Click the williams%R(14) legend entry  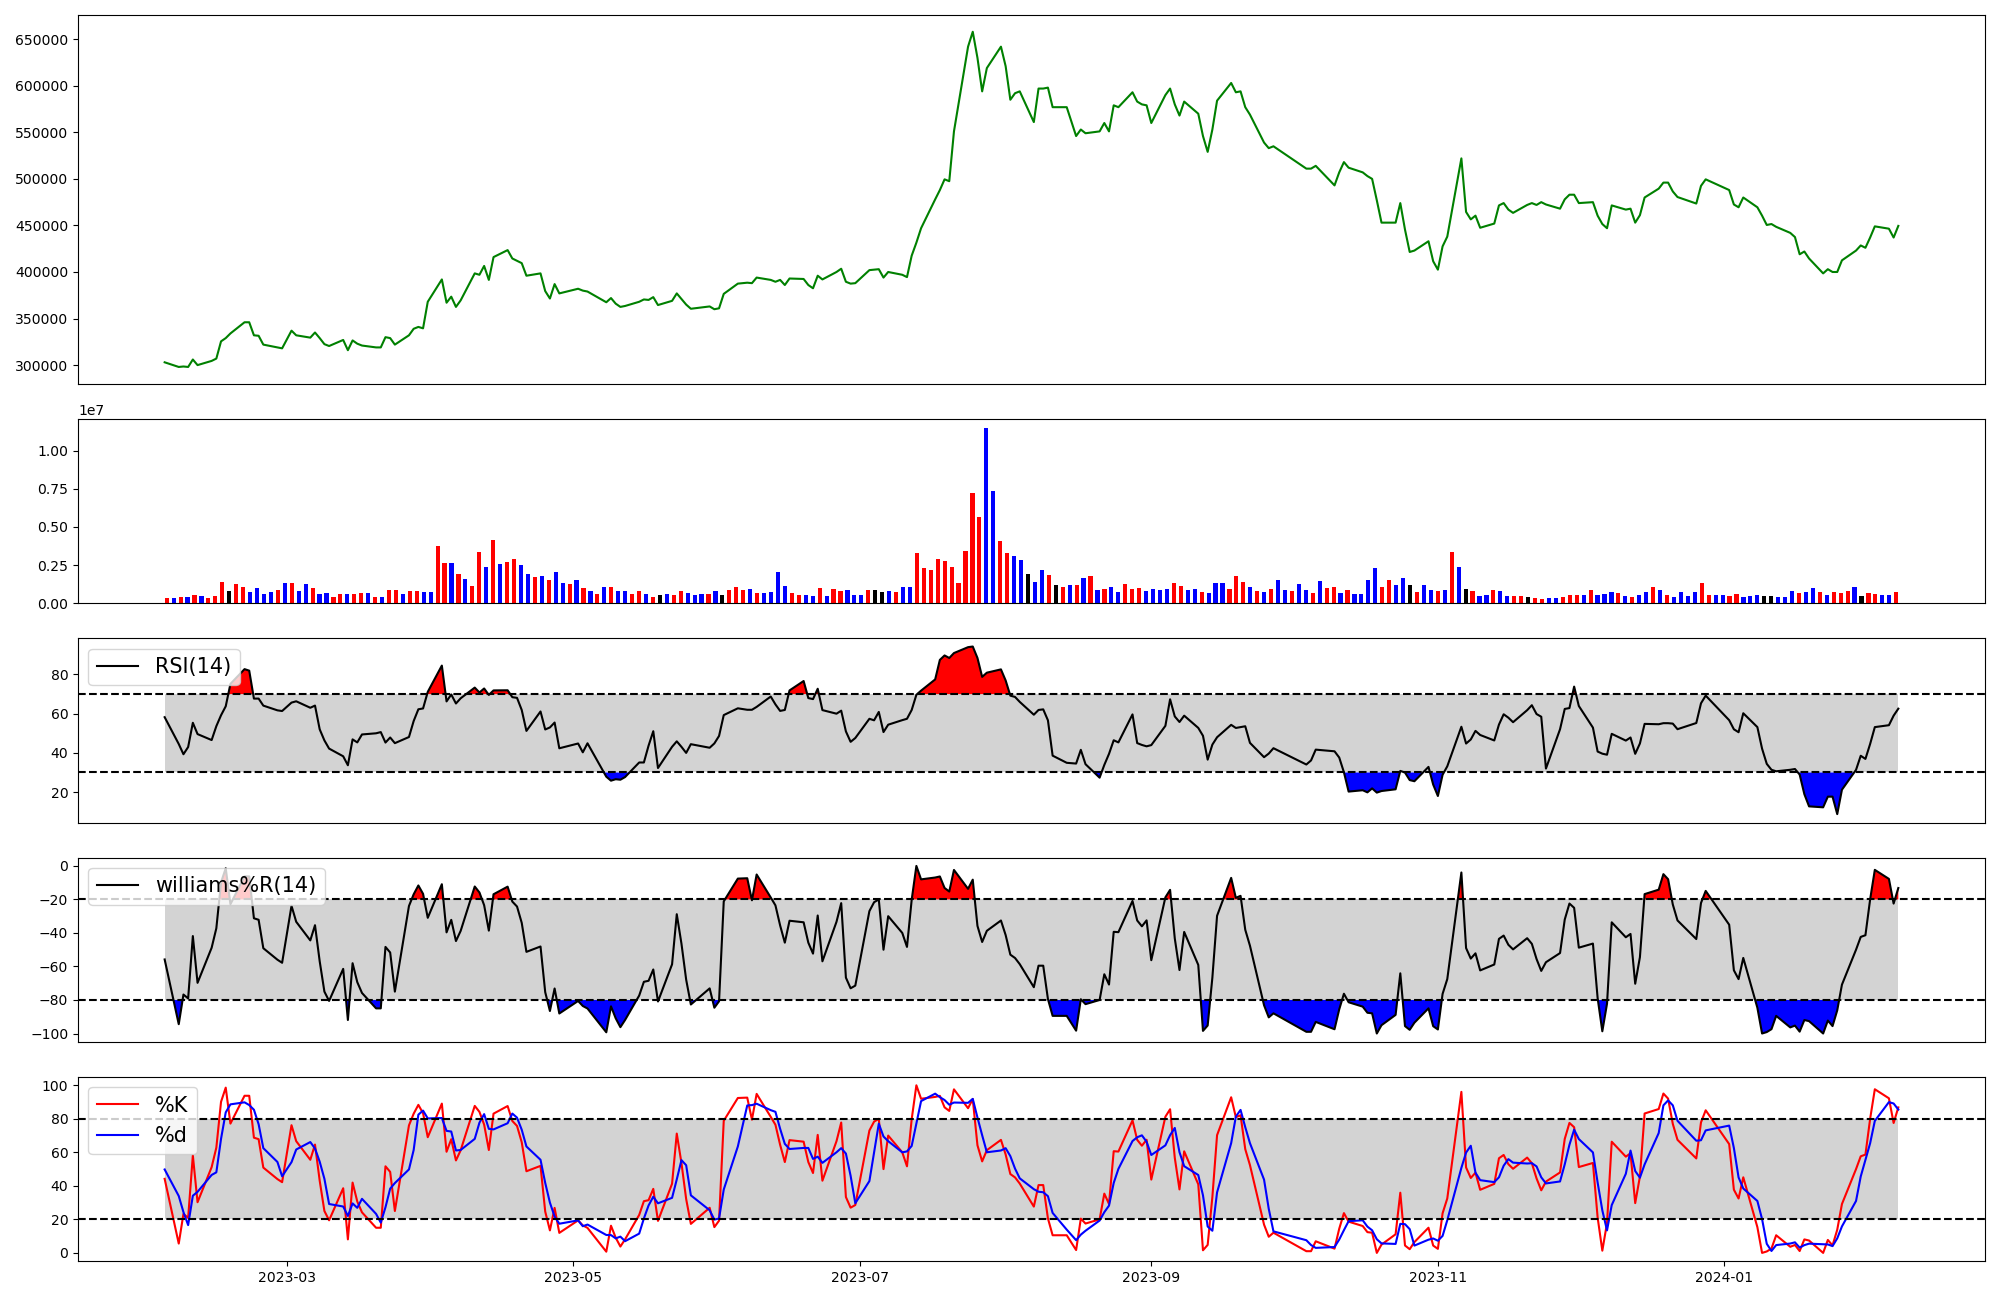(235, 885)
